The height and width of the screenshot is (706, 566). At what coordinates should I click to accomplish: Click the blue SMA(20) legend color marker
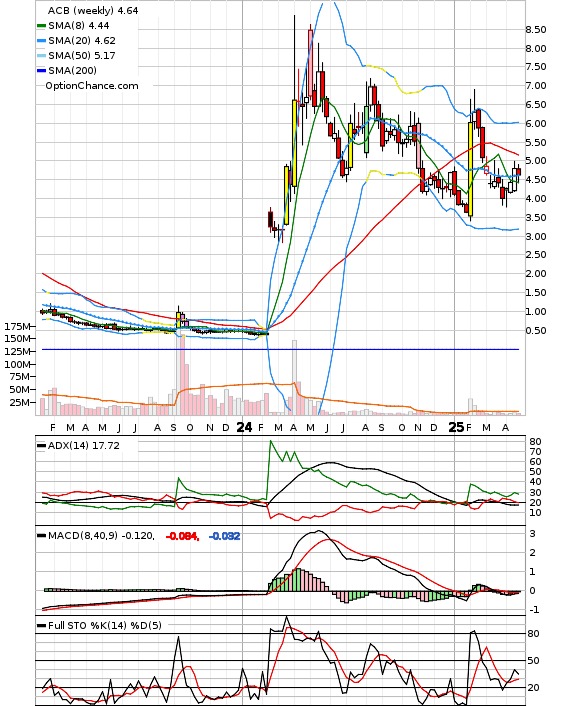[41, 41]
